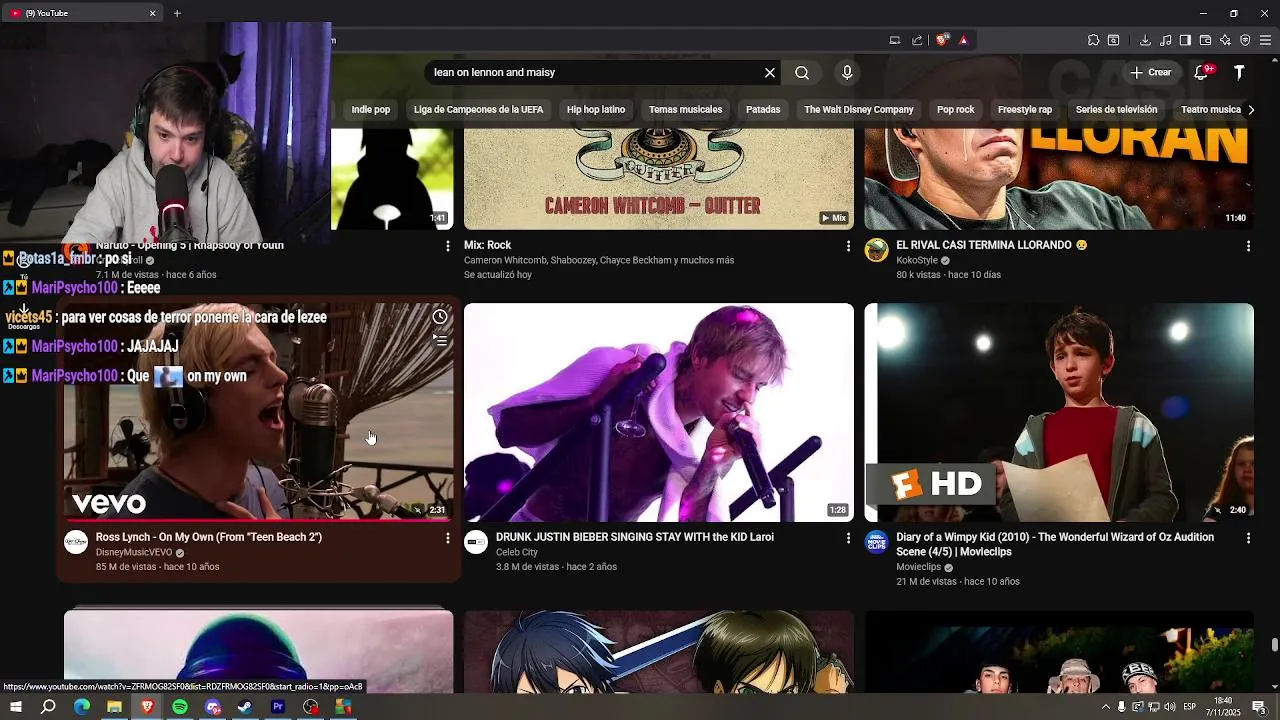
Task: Open the Windows Start menu
Action: pyautogui.click(x=16, y=707)
